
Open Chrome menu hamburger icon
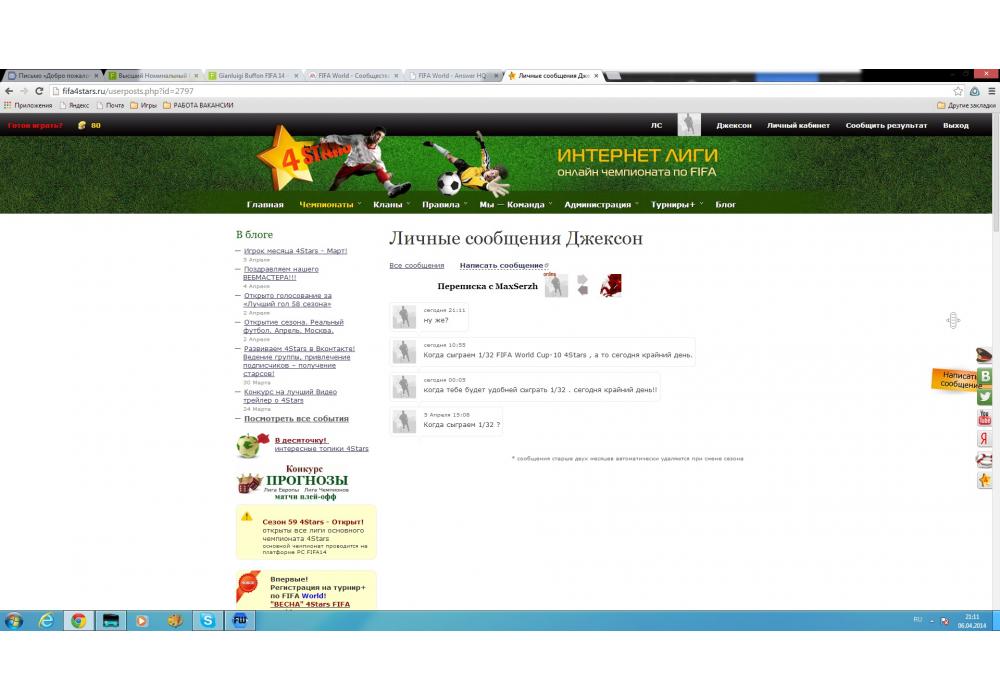click(x=992, y=91)
